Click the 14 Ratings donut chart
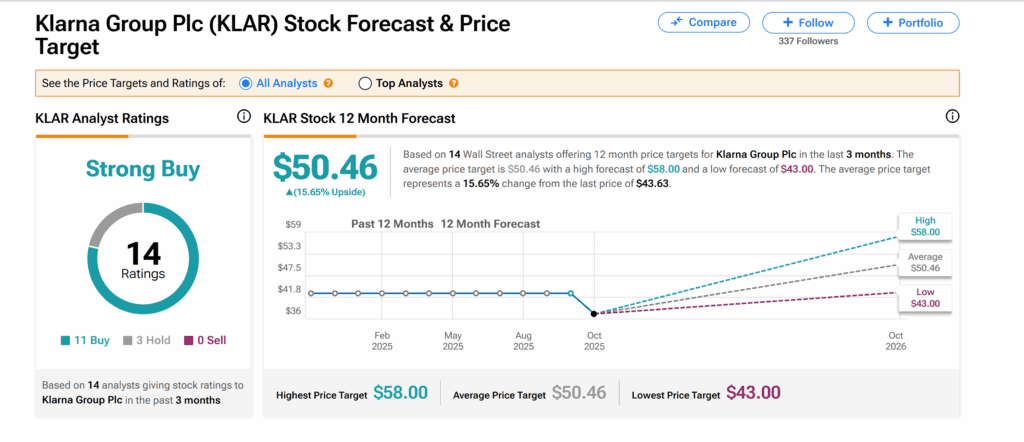The height and width of the screenshot is (442, 1024). (143, 258)
